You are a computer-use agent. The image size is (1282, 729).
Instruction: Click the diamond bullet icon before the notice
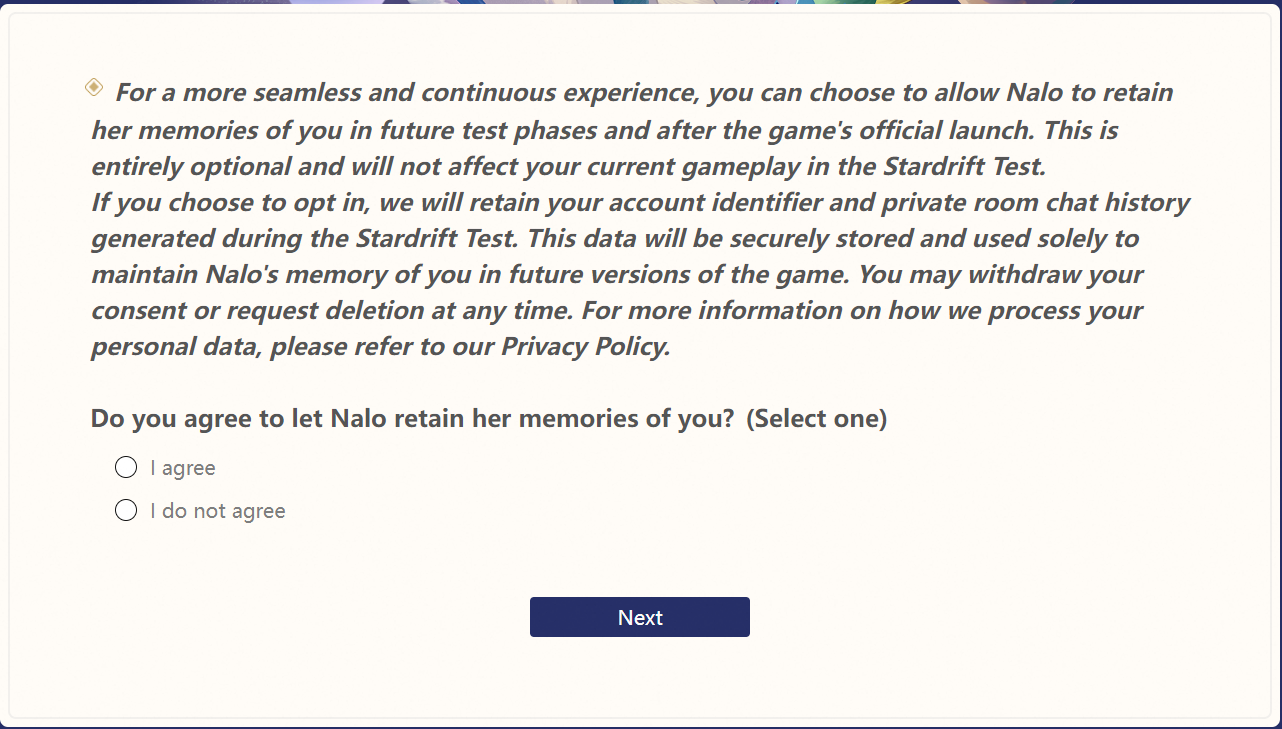tap(93, 88)
